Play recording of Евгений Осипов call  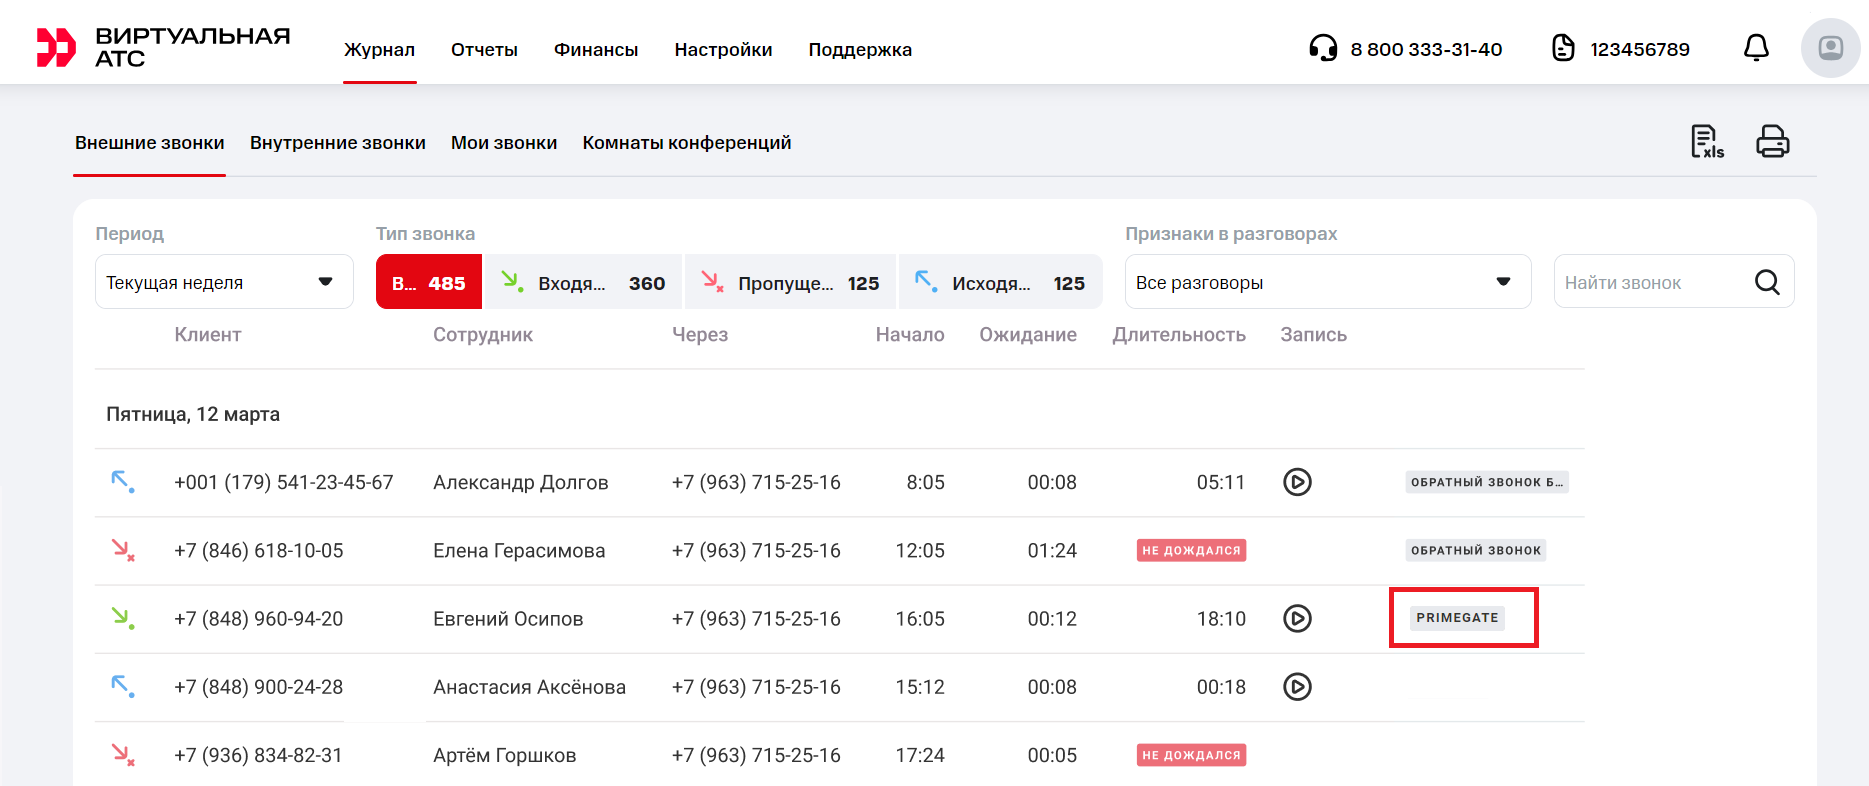coord(1297,619)
